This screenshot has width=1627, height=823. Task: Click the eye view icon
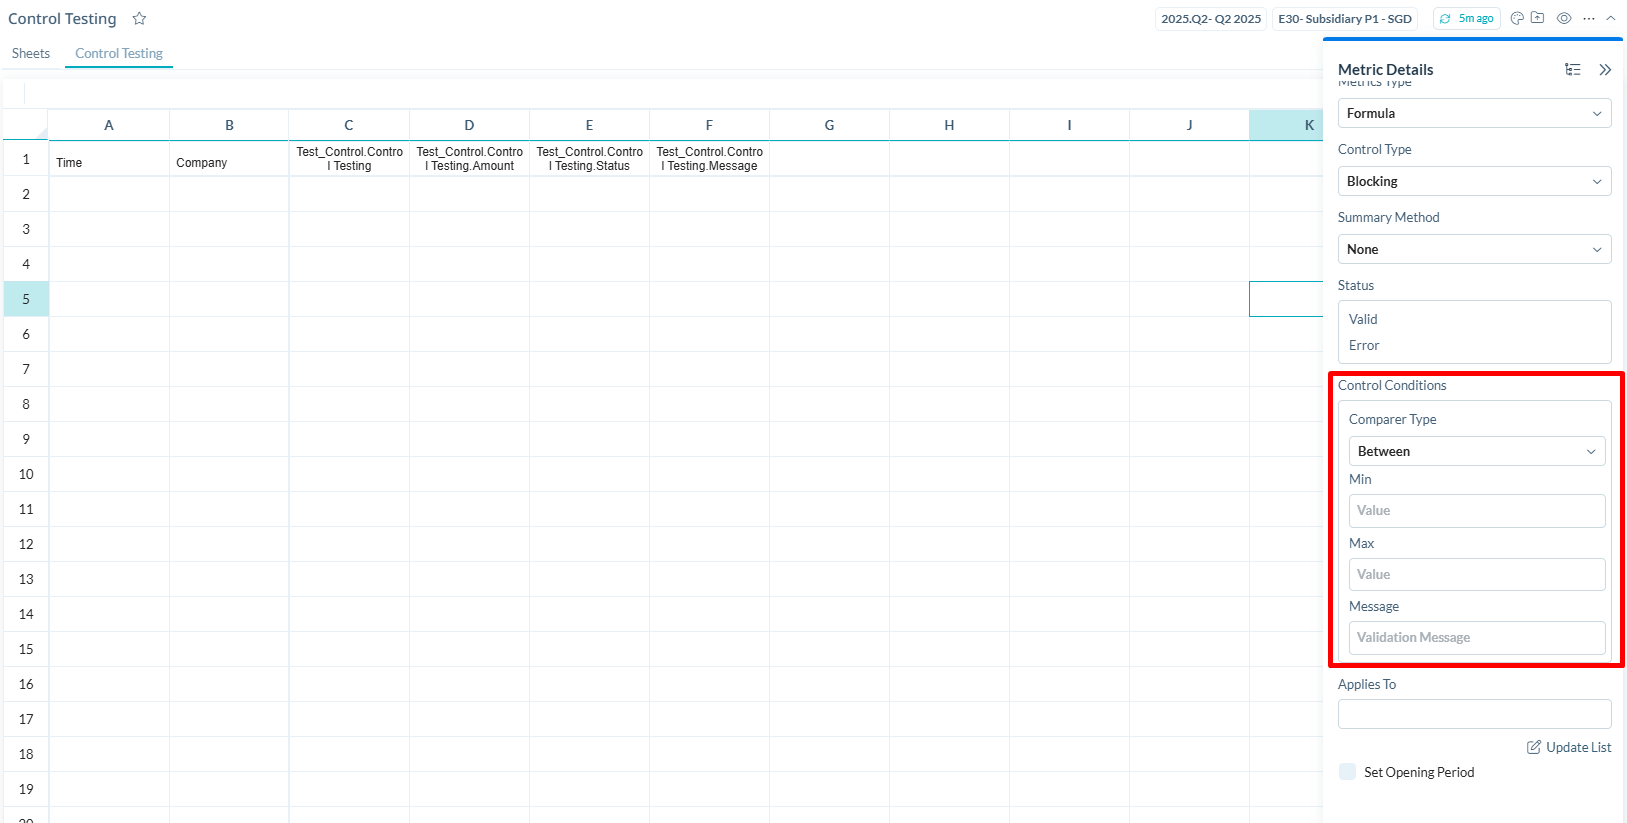pyautogui.click(x=1564, y=18)
